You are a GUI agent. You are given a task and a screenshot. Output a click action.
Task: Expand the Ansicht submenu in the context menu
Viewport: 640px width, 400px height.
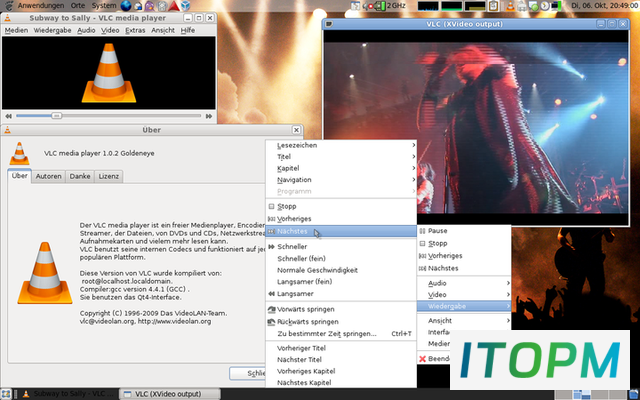(x=464, y=321)
